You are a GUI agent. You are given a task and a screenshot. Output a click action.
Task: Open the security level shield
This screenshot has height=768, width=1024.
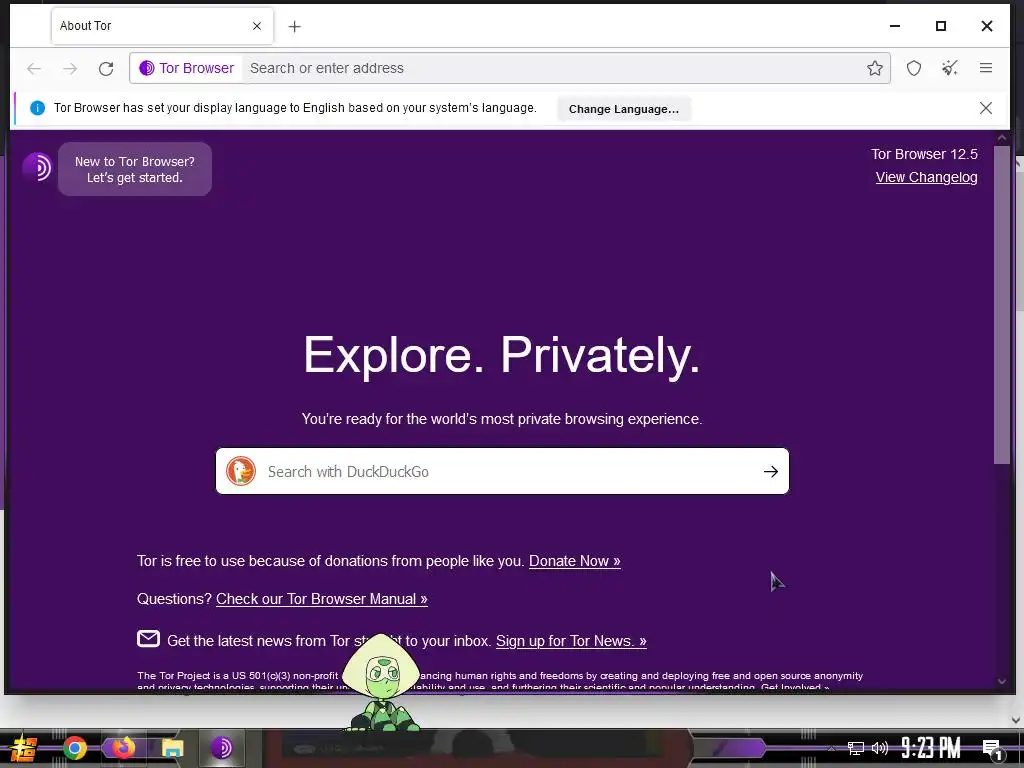[x=914, y=68]
